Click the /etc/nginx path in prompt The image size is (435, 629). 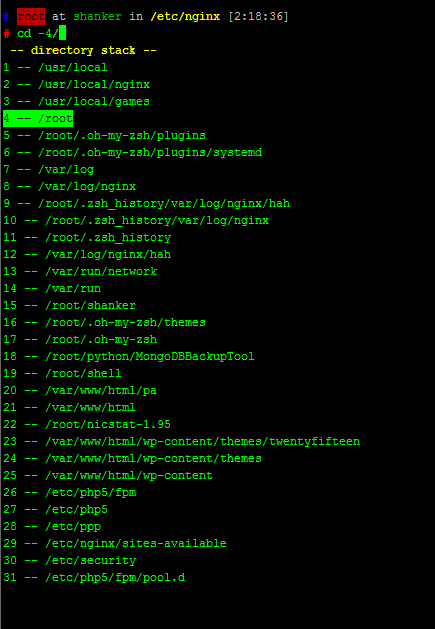coord(185,17)
